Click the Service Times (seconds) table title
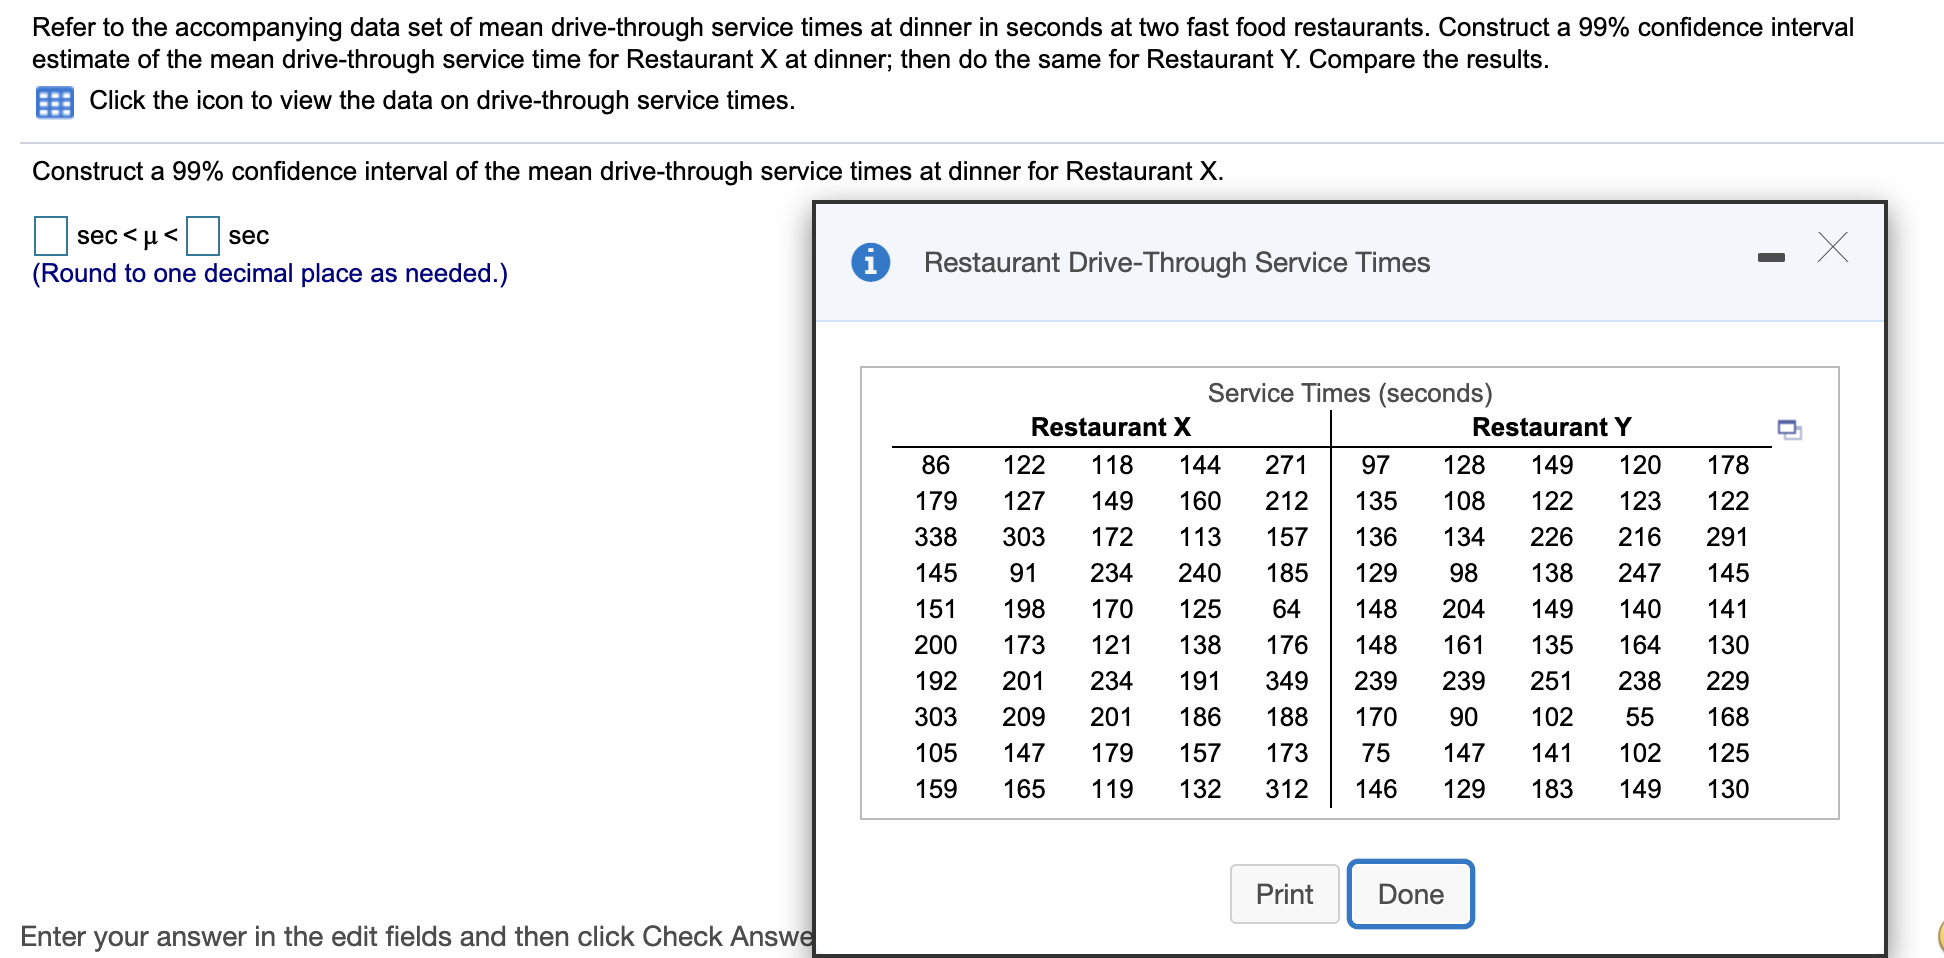The height and width of the screenshot is (958, 1944). tap(1350, 392)
